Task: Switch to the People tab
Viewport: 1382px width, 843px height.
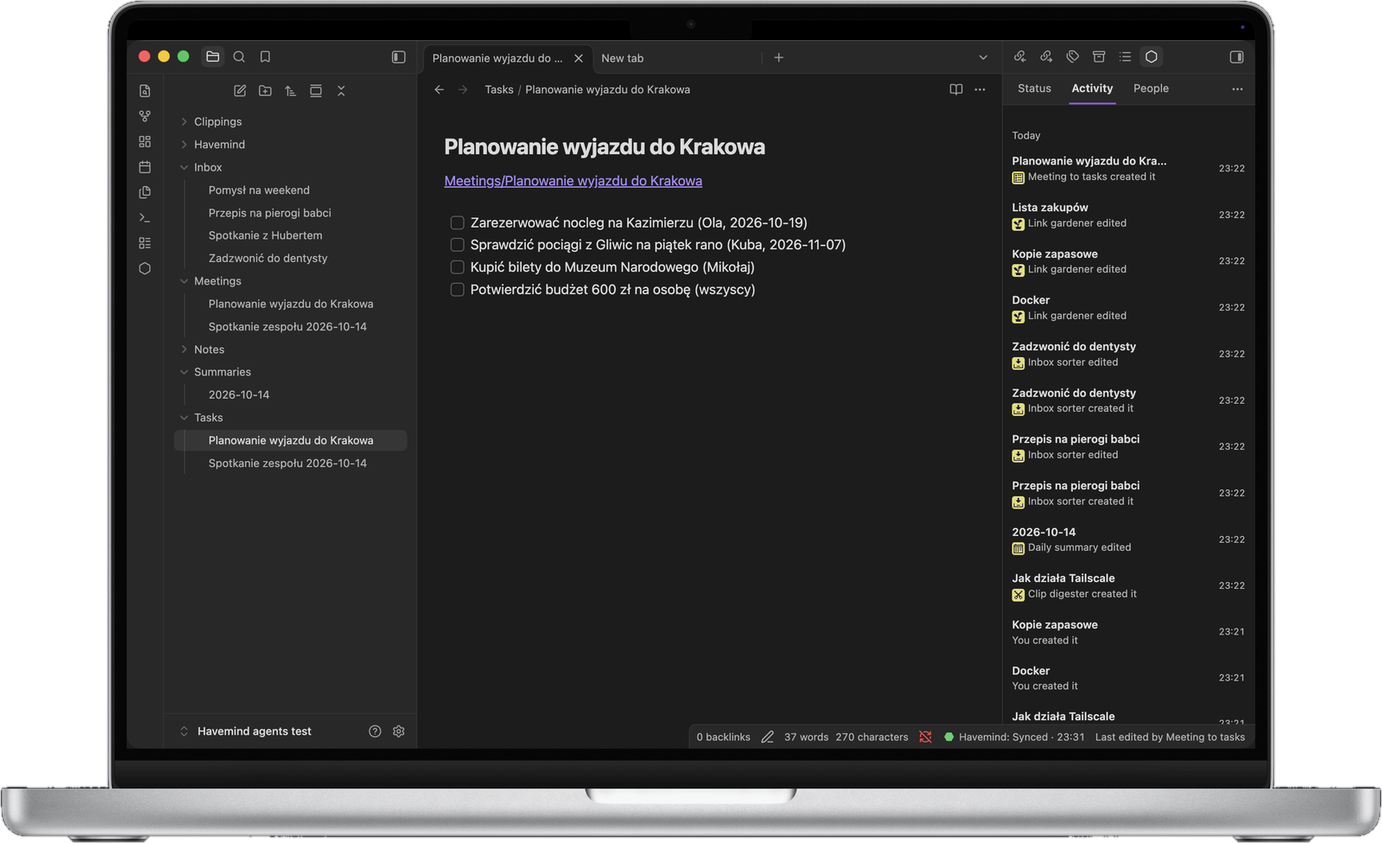Action: click(x=1151, y=88)
